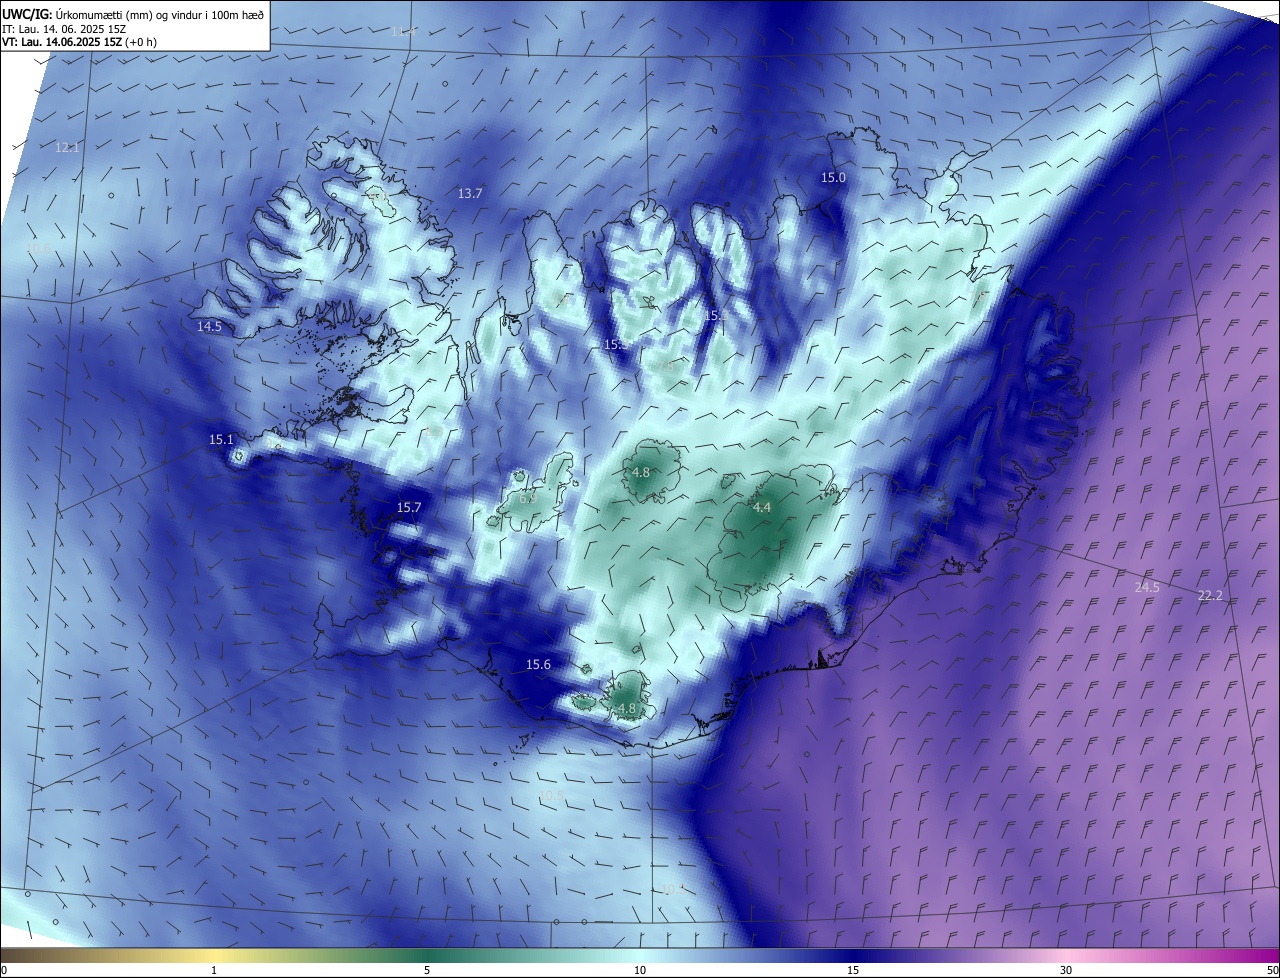Click the 4.8 value beside the 15.6 label
The image size is (1280, 978).
(x=627, y=708)
